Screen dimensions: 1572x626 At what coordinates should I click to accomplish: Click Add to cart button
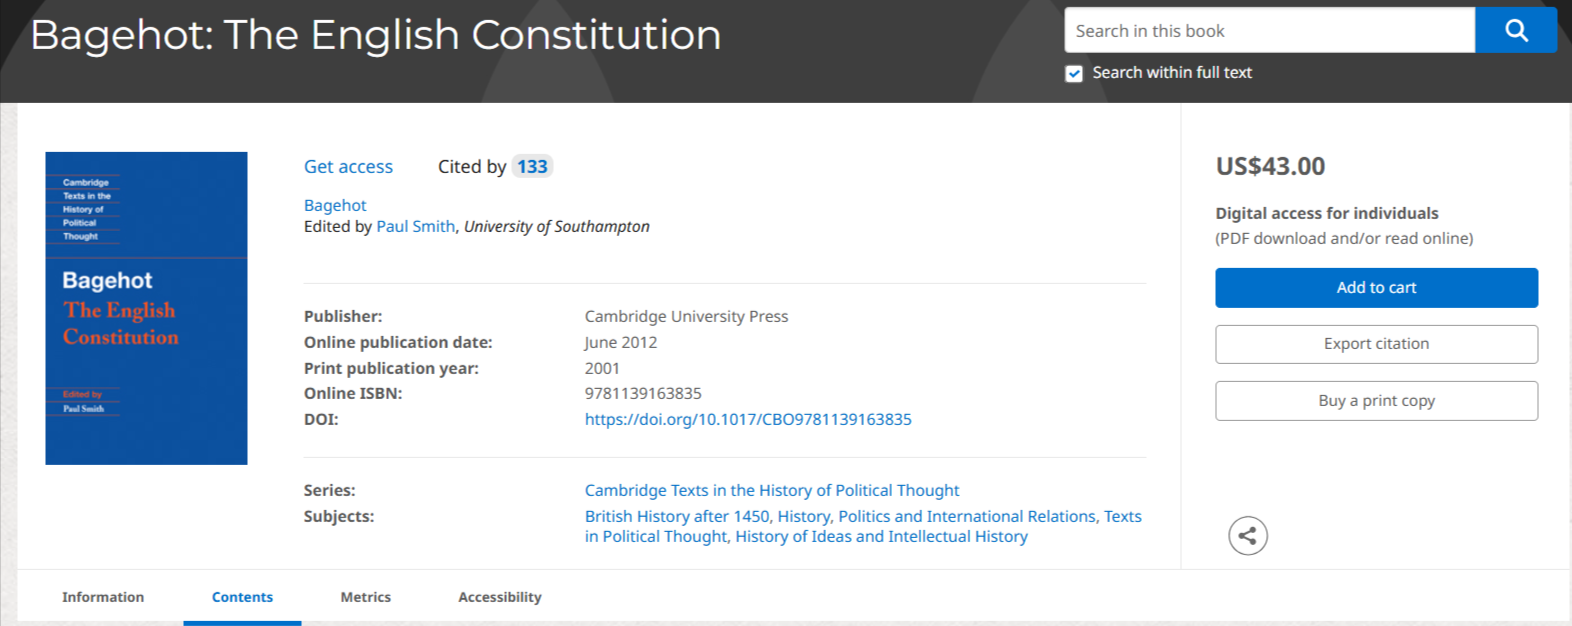point(1377,288)
